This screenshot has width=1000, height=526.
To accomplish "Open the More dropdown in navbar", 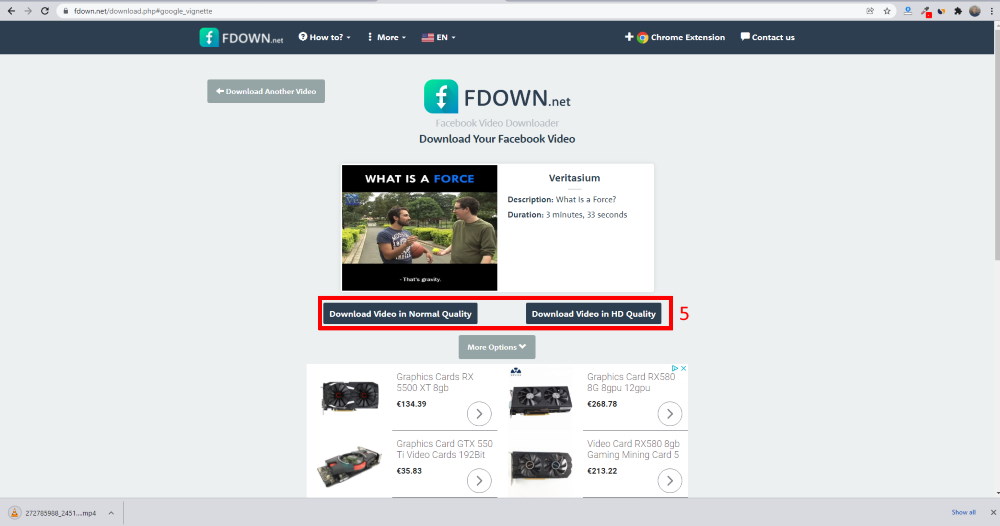I will point(386,37).
